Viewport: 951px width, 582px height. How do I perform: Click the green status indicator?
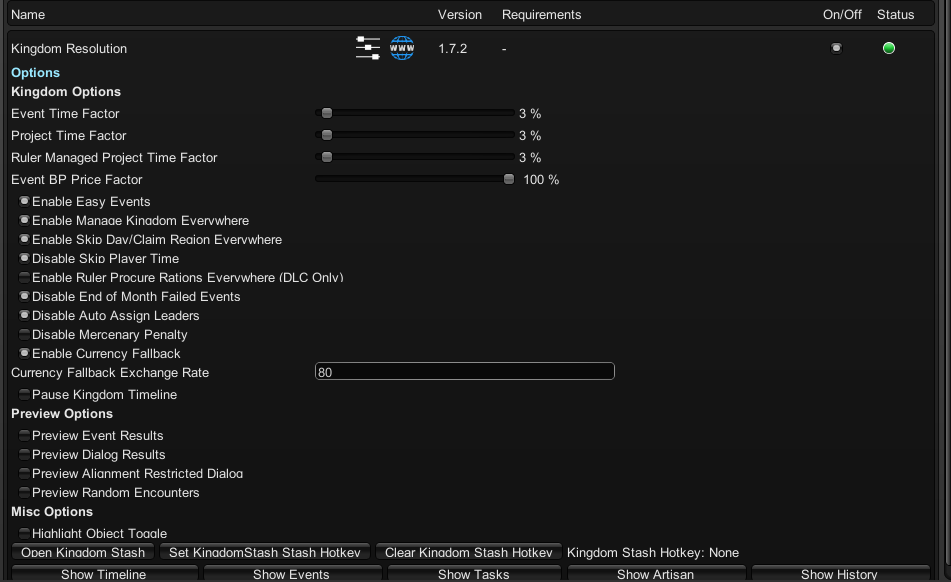tap(888, 48)
